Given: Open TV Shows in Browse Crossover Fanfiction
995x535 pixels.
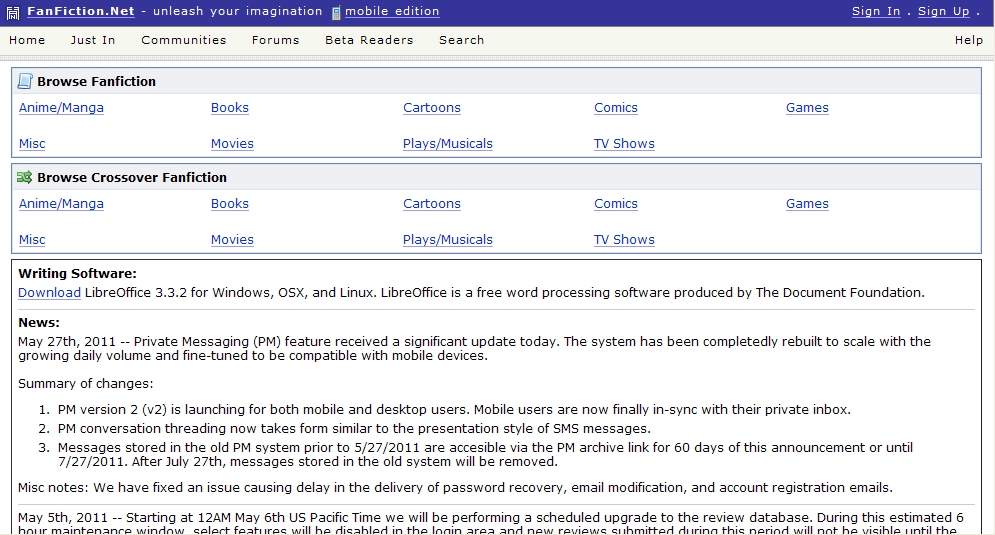Looking at the screenshot, I should point(624,240).
